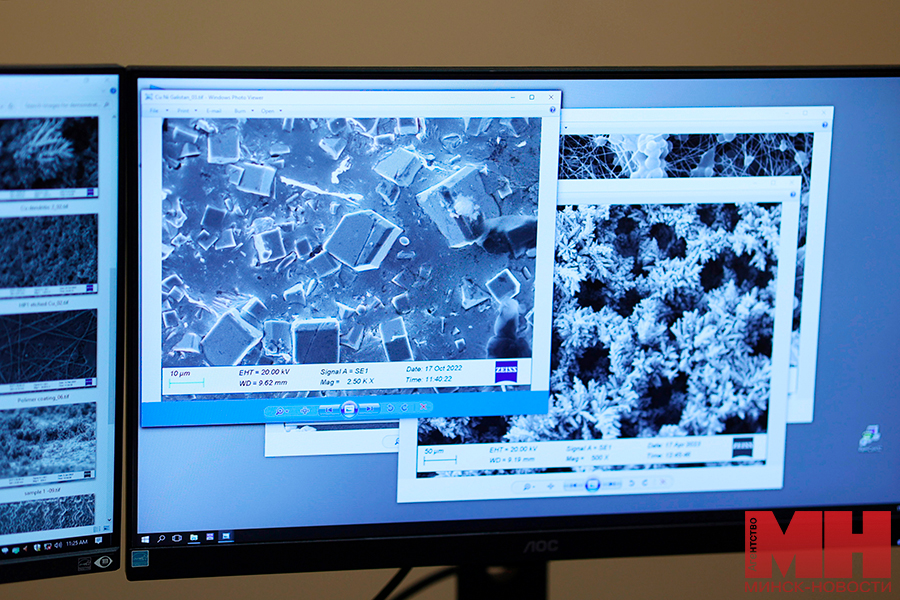Open the File menu dropdown
This screenshot has width=900, height=600.
[156, 110]
